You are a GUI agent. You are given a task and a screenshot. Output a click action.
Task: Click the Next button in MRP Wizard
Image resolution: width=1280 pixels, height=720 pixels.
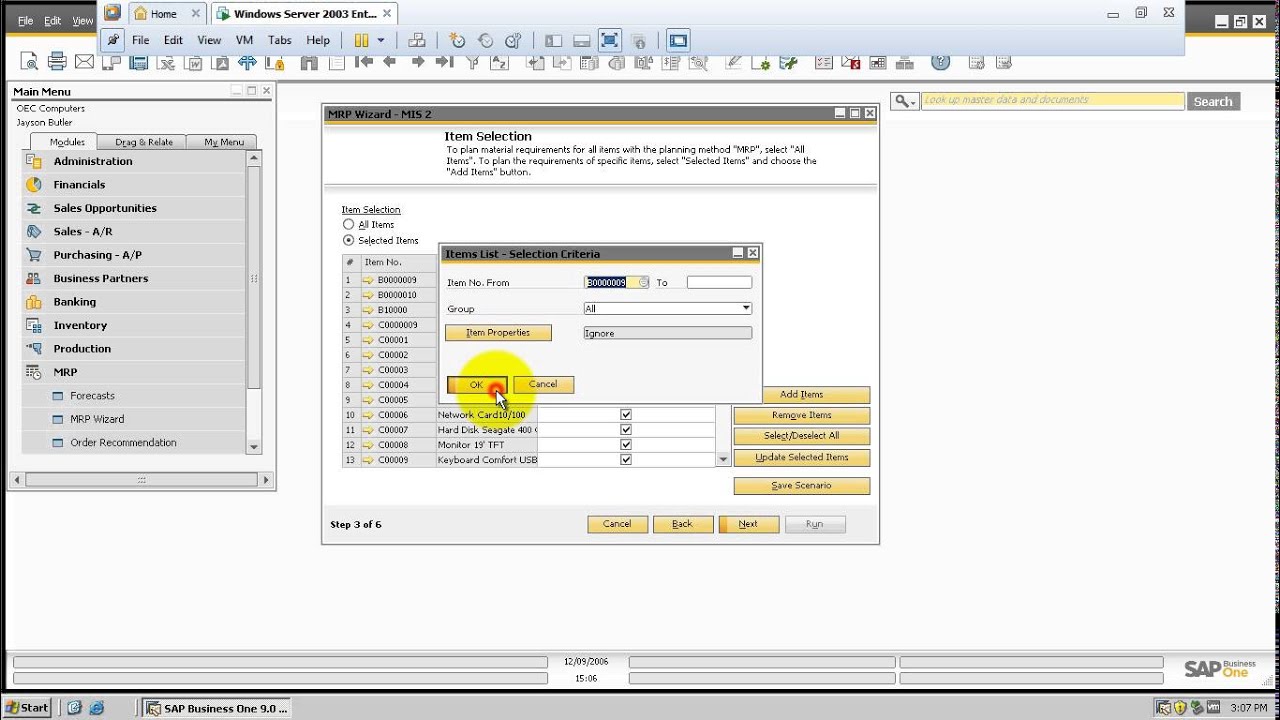pyautogui.click(x=748, y=524)
